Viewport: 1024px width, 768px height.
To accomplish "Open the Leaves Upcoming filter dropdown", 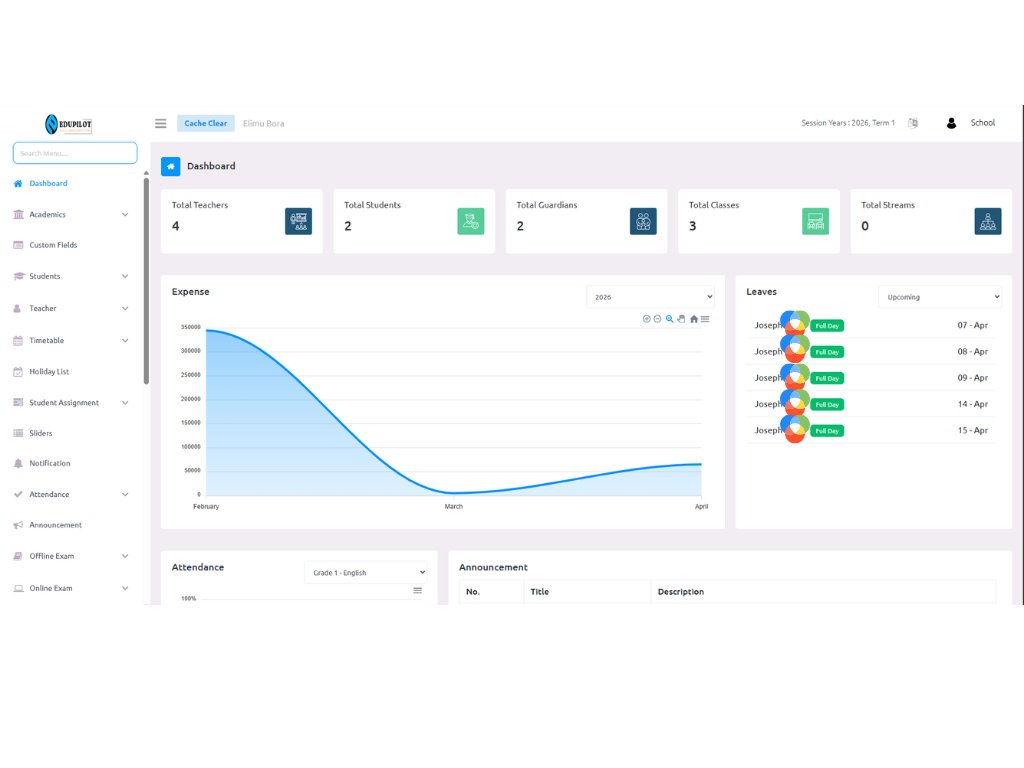I will pyautogui.click(x=939, y=297).
